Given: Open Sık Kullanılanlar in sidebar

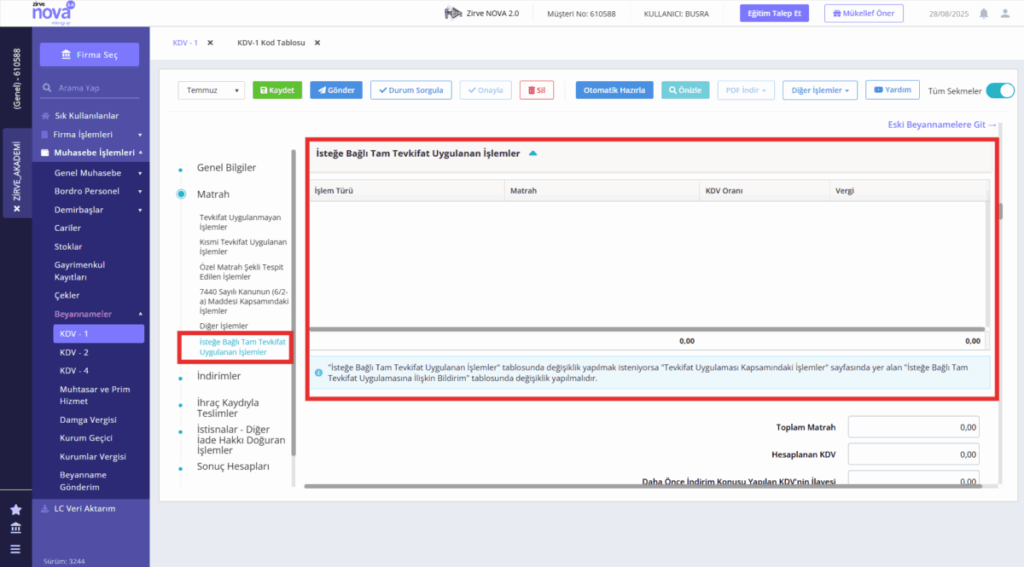Looking at the screenshot, I should tap(86, 116).
